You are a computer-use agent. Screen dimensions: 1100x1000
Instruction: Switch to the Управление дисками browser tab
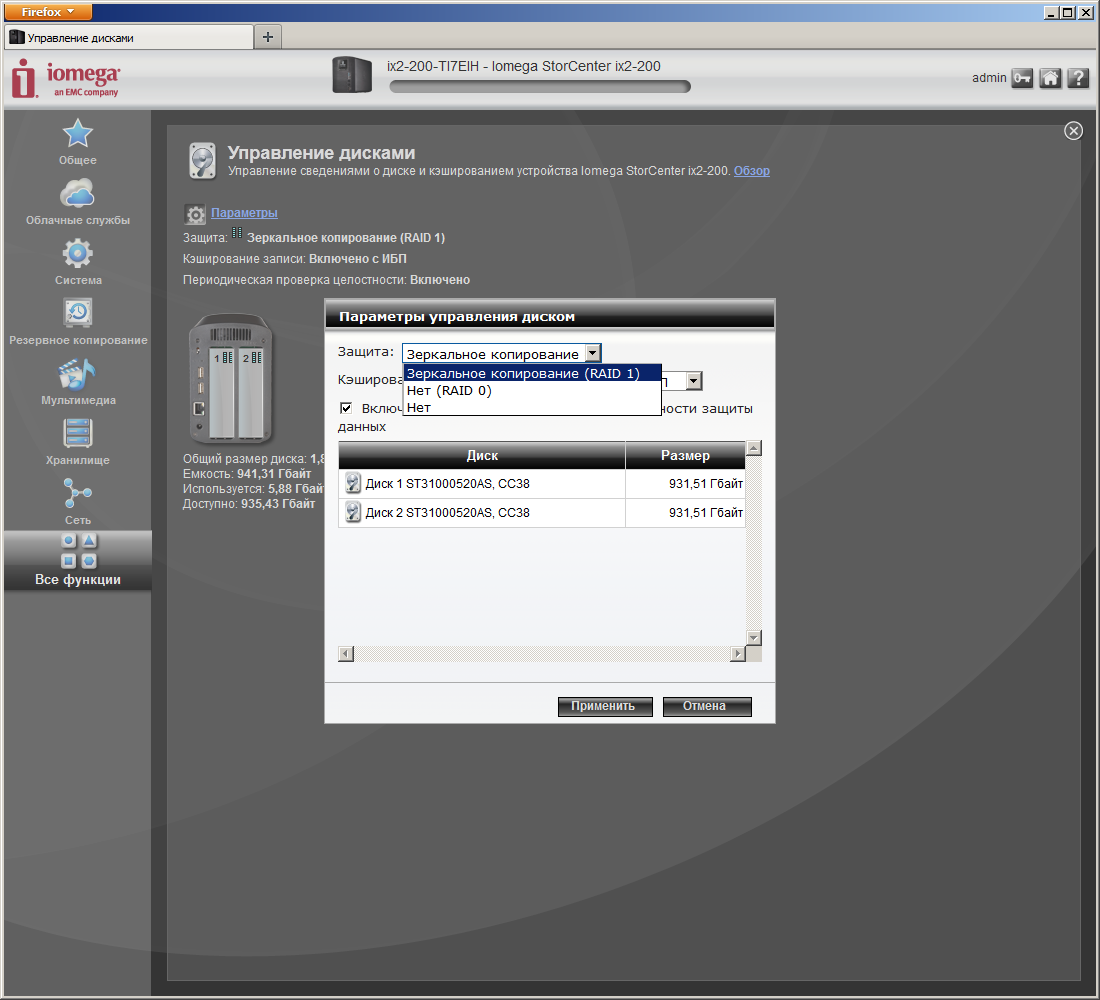click(129, 37)
